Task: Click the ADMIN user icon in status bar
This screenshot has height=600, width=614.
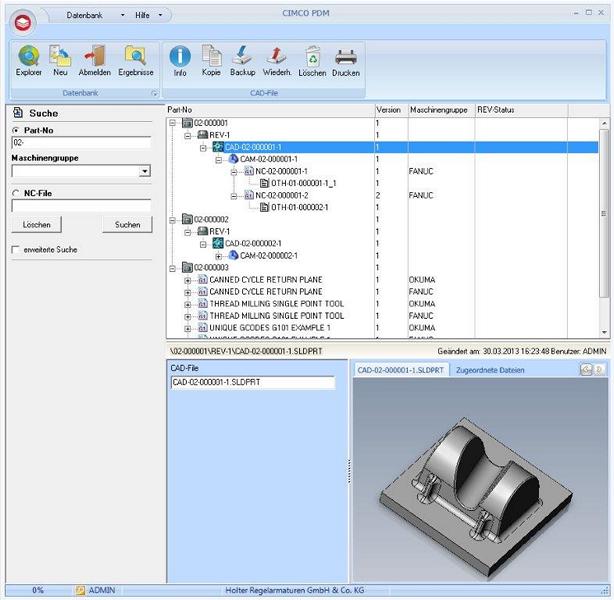Action: (80, 590)
